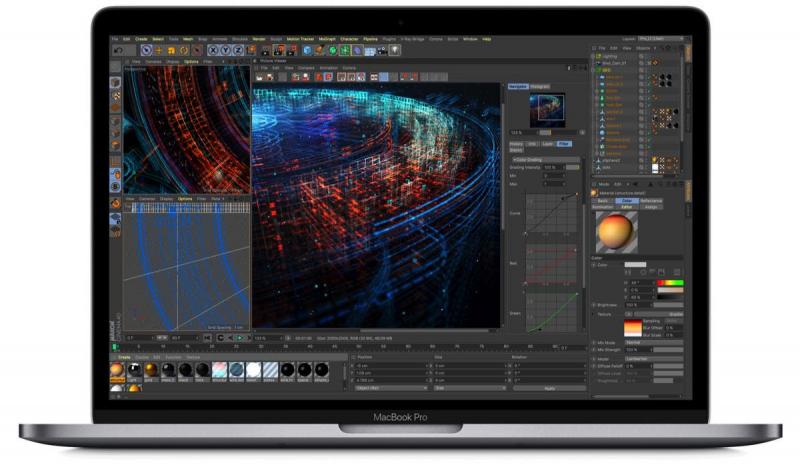Click the HSV color spectrum bar

670,282
